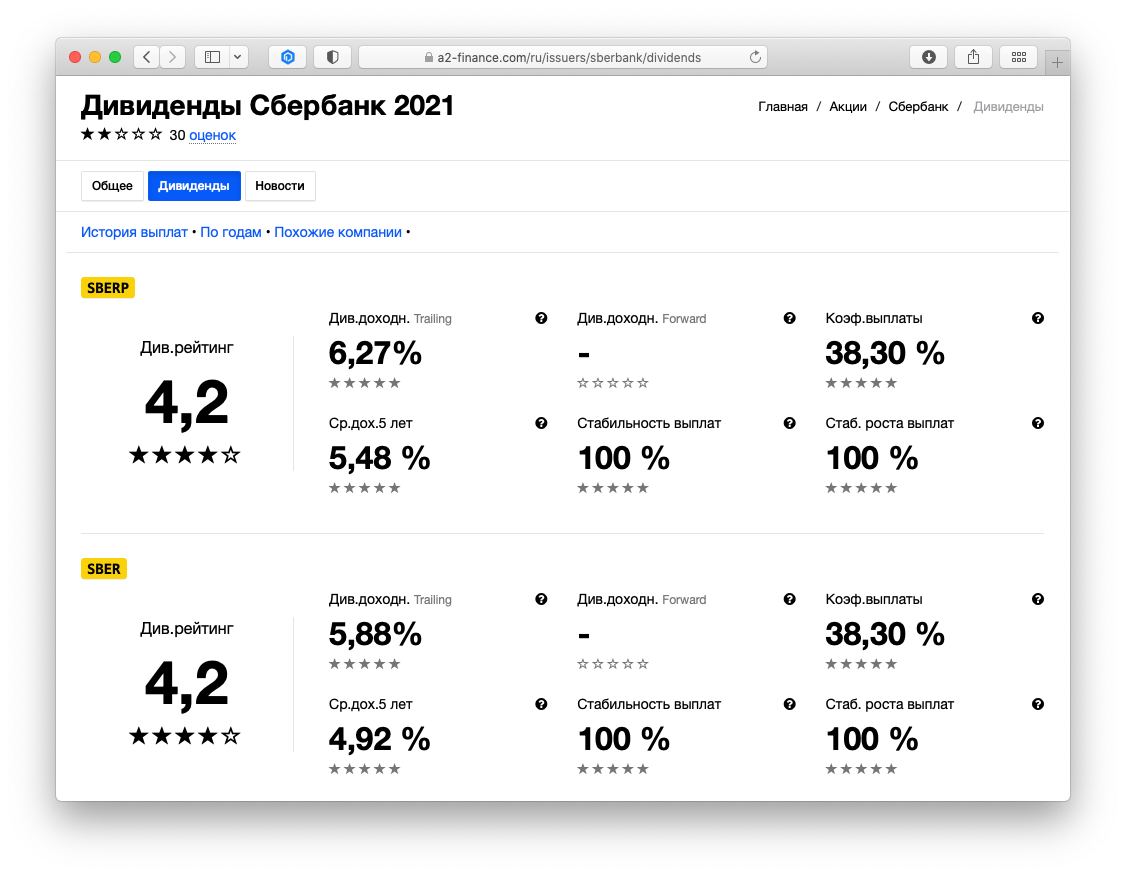The image size is (1126, 875).
Task: Show help for SBER Forward dividend yield
Action: pos(790,599)
